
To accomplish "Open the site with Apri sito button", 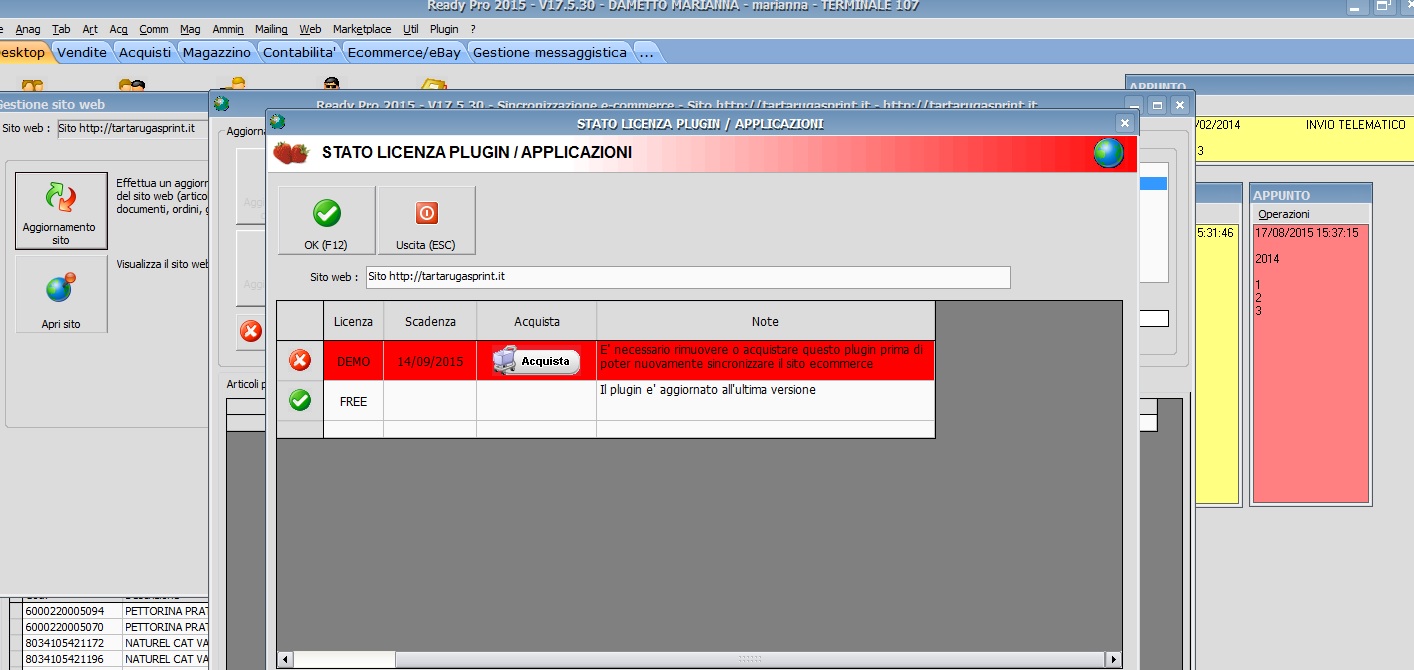I will pos(61,294).
